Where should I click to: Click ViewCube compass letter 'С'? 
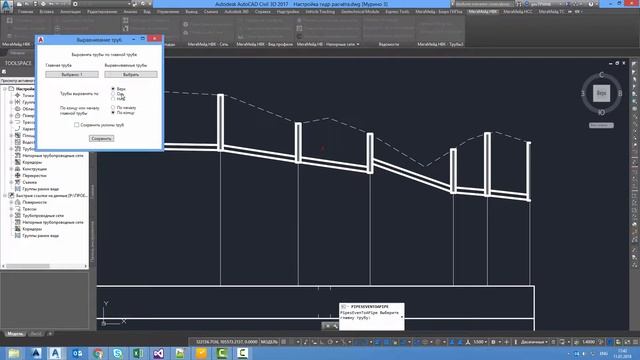[x=601, y=75]
